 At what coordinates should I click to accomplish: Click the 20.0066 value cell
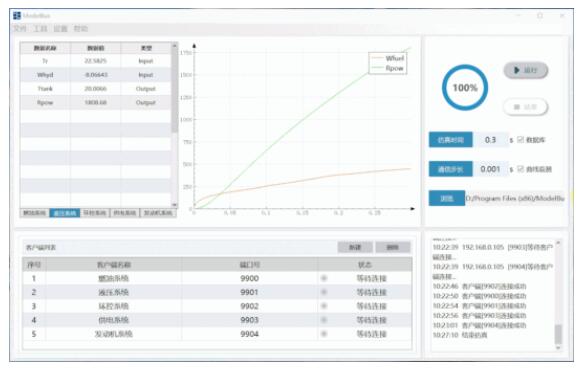(95, 88)
